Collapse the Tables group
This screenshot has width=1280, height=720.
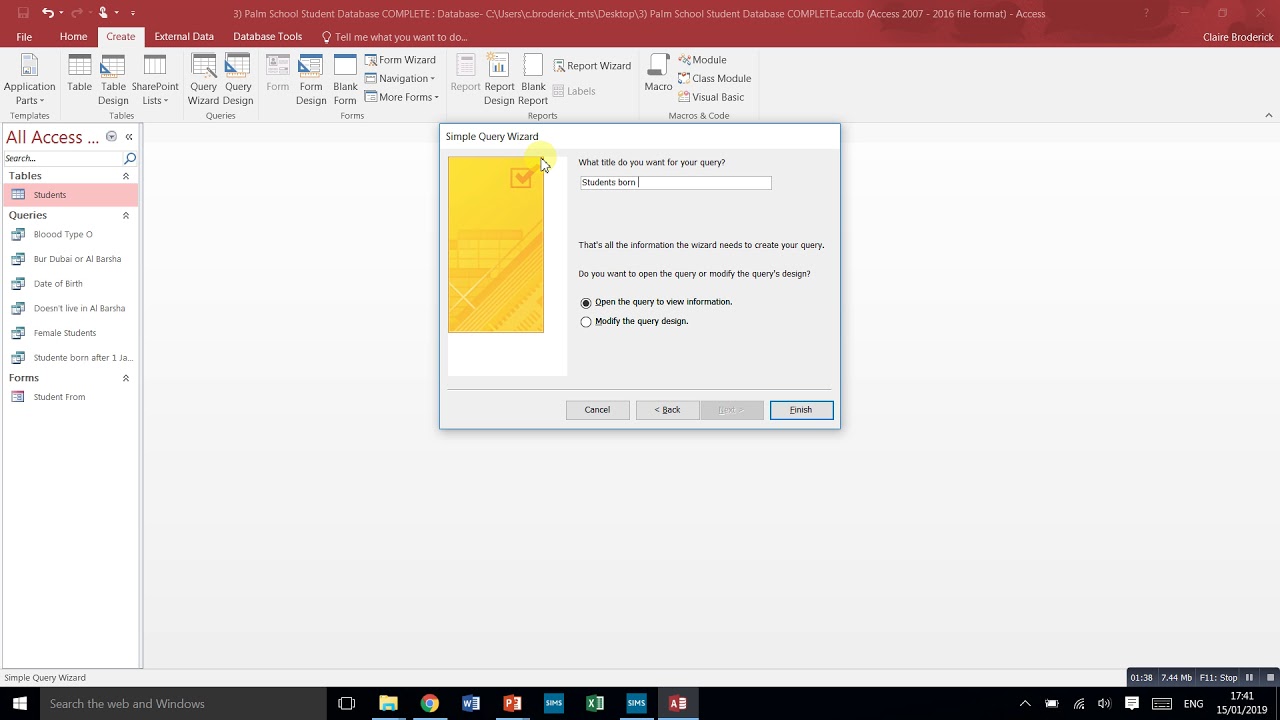[x=126, y=176]
